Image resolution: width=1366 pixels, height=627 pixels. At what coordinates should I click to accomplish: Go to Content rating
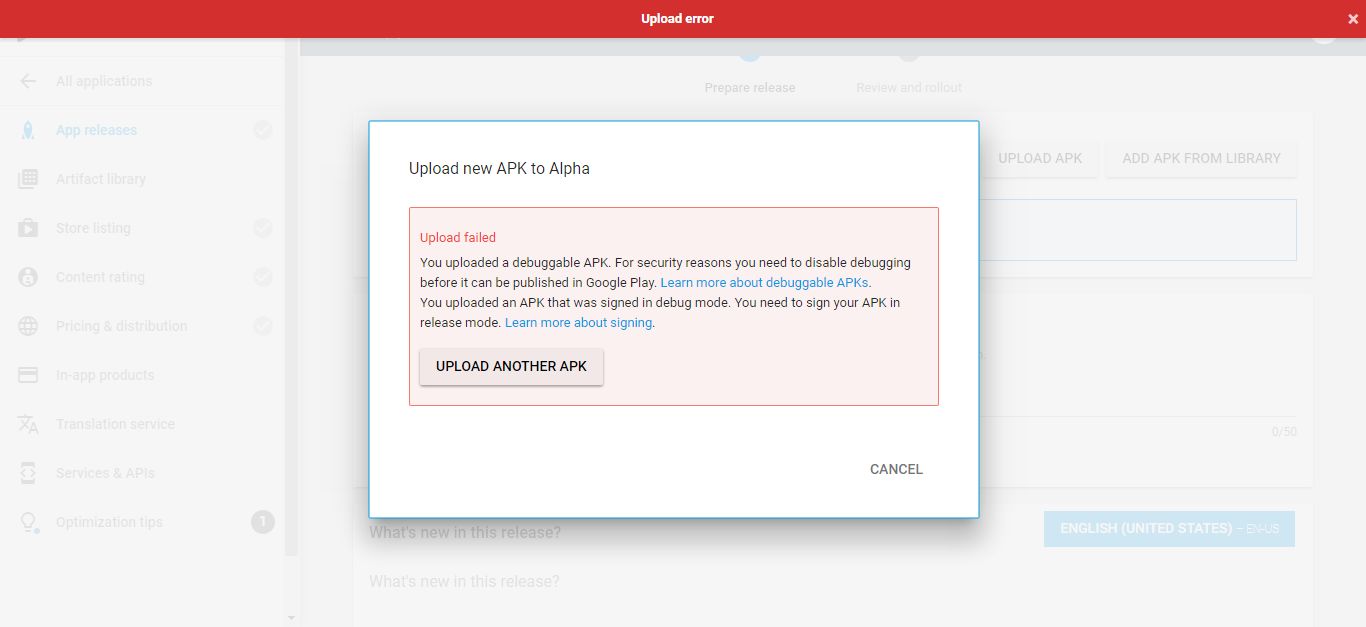100,277
